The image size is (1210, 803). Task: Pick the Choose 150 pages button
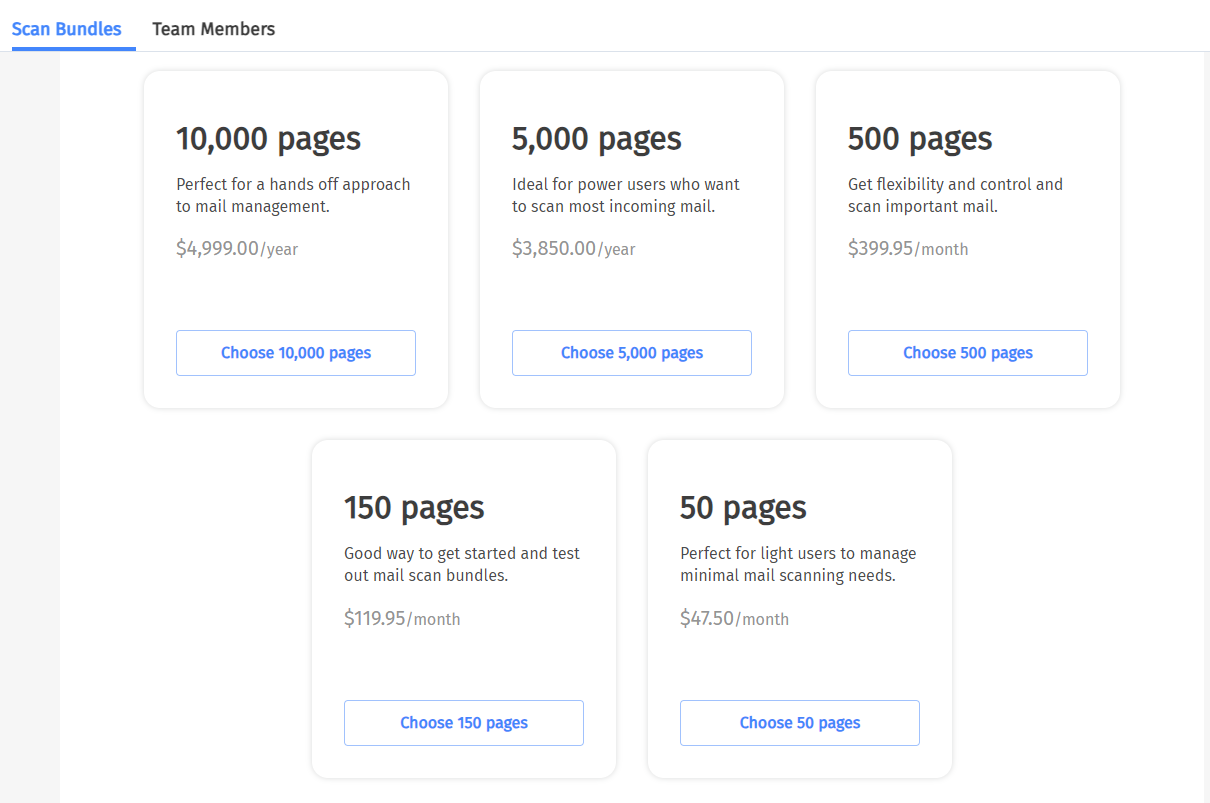coord(463,723)
